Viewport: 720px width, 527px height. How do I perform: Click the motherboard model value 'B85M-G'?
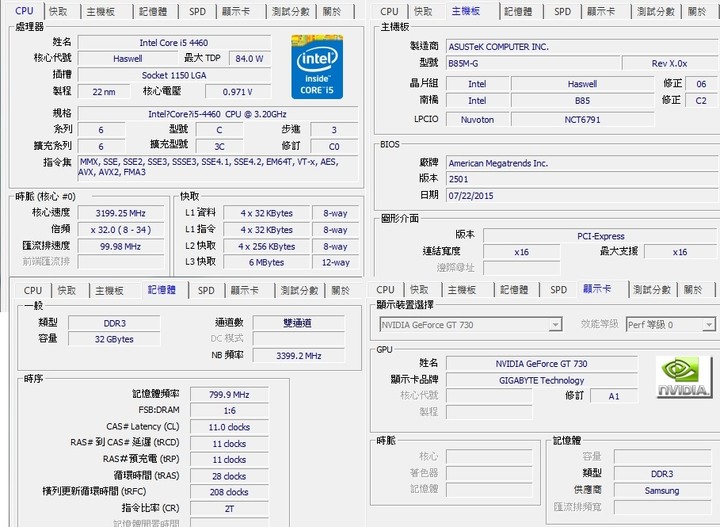533,63
